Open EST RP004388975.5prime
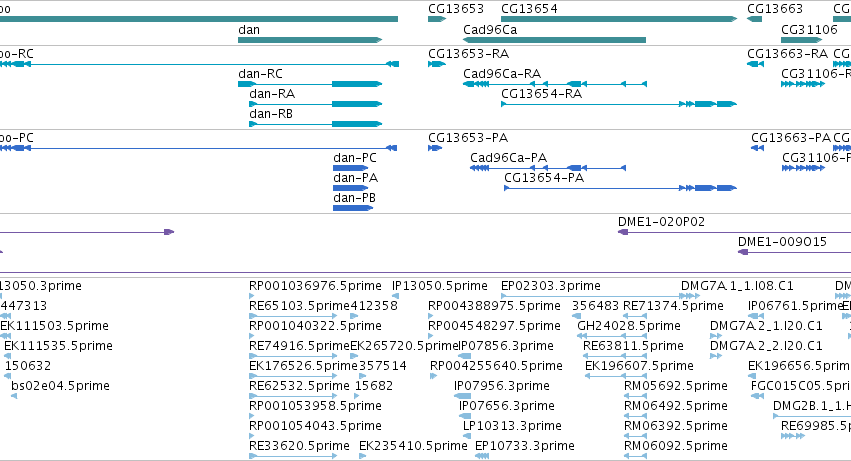 click(494, 306)
